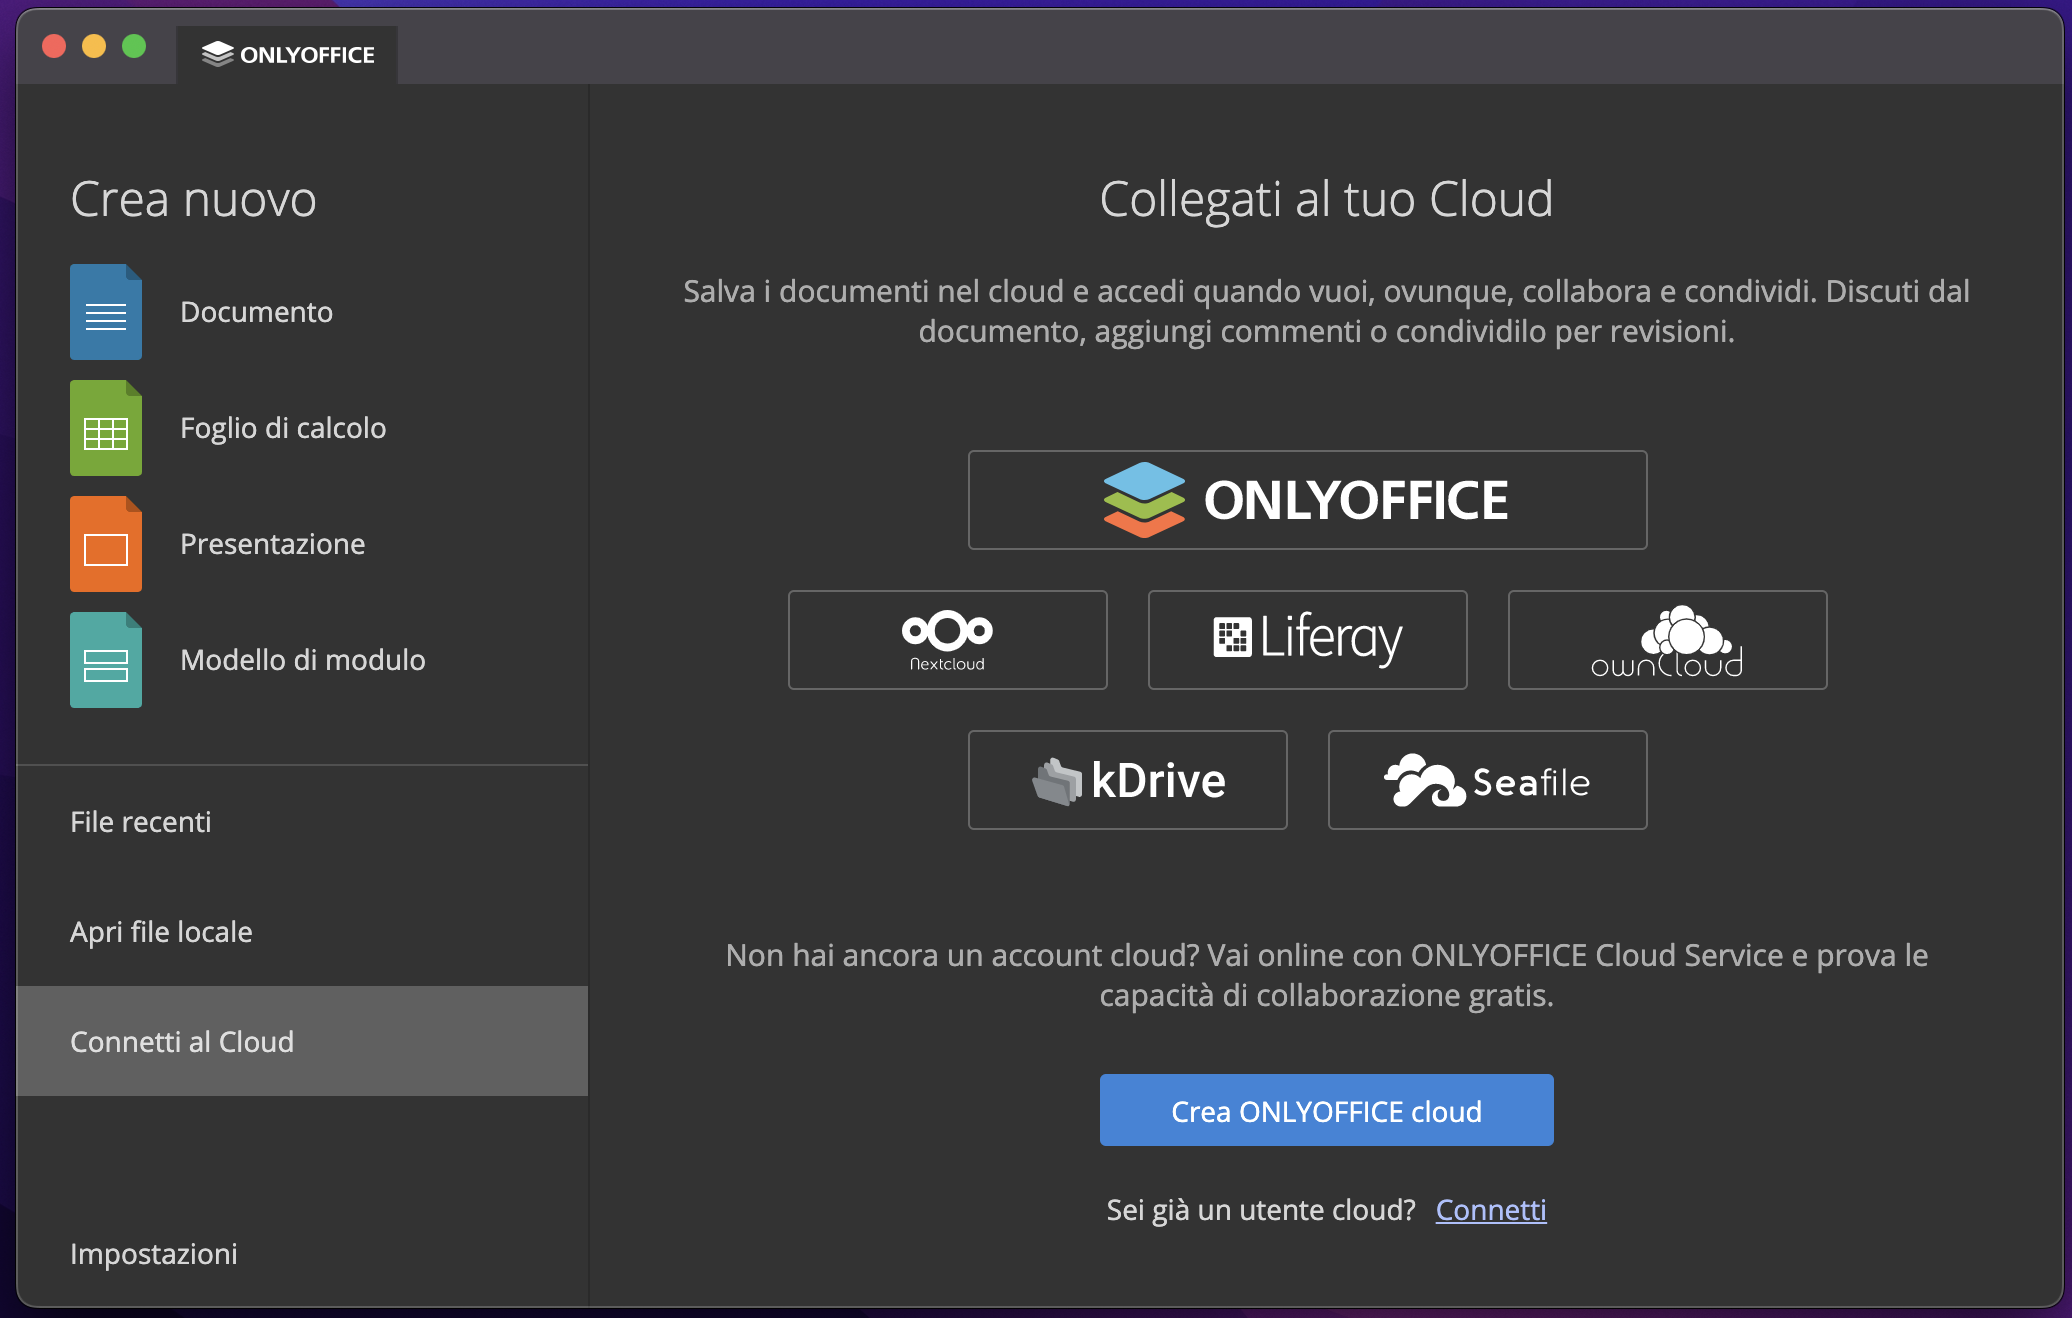Screen dimensions: 2072x1318
Task: Select Connetti al Cloud in the sidebar
Action: point(182,1041)
